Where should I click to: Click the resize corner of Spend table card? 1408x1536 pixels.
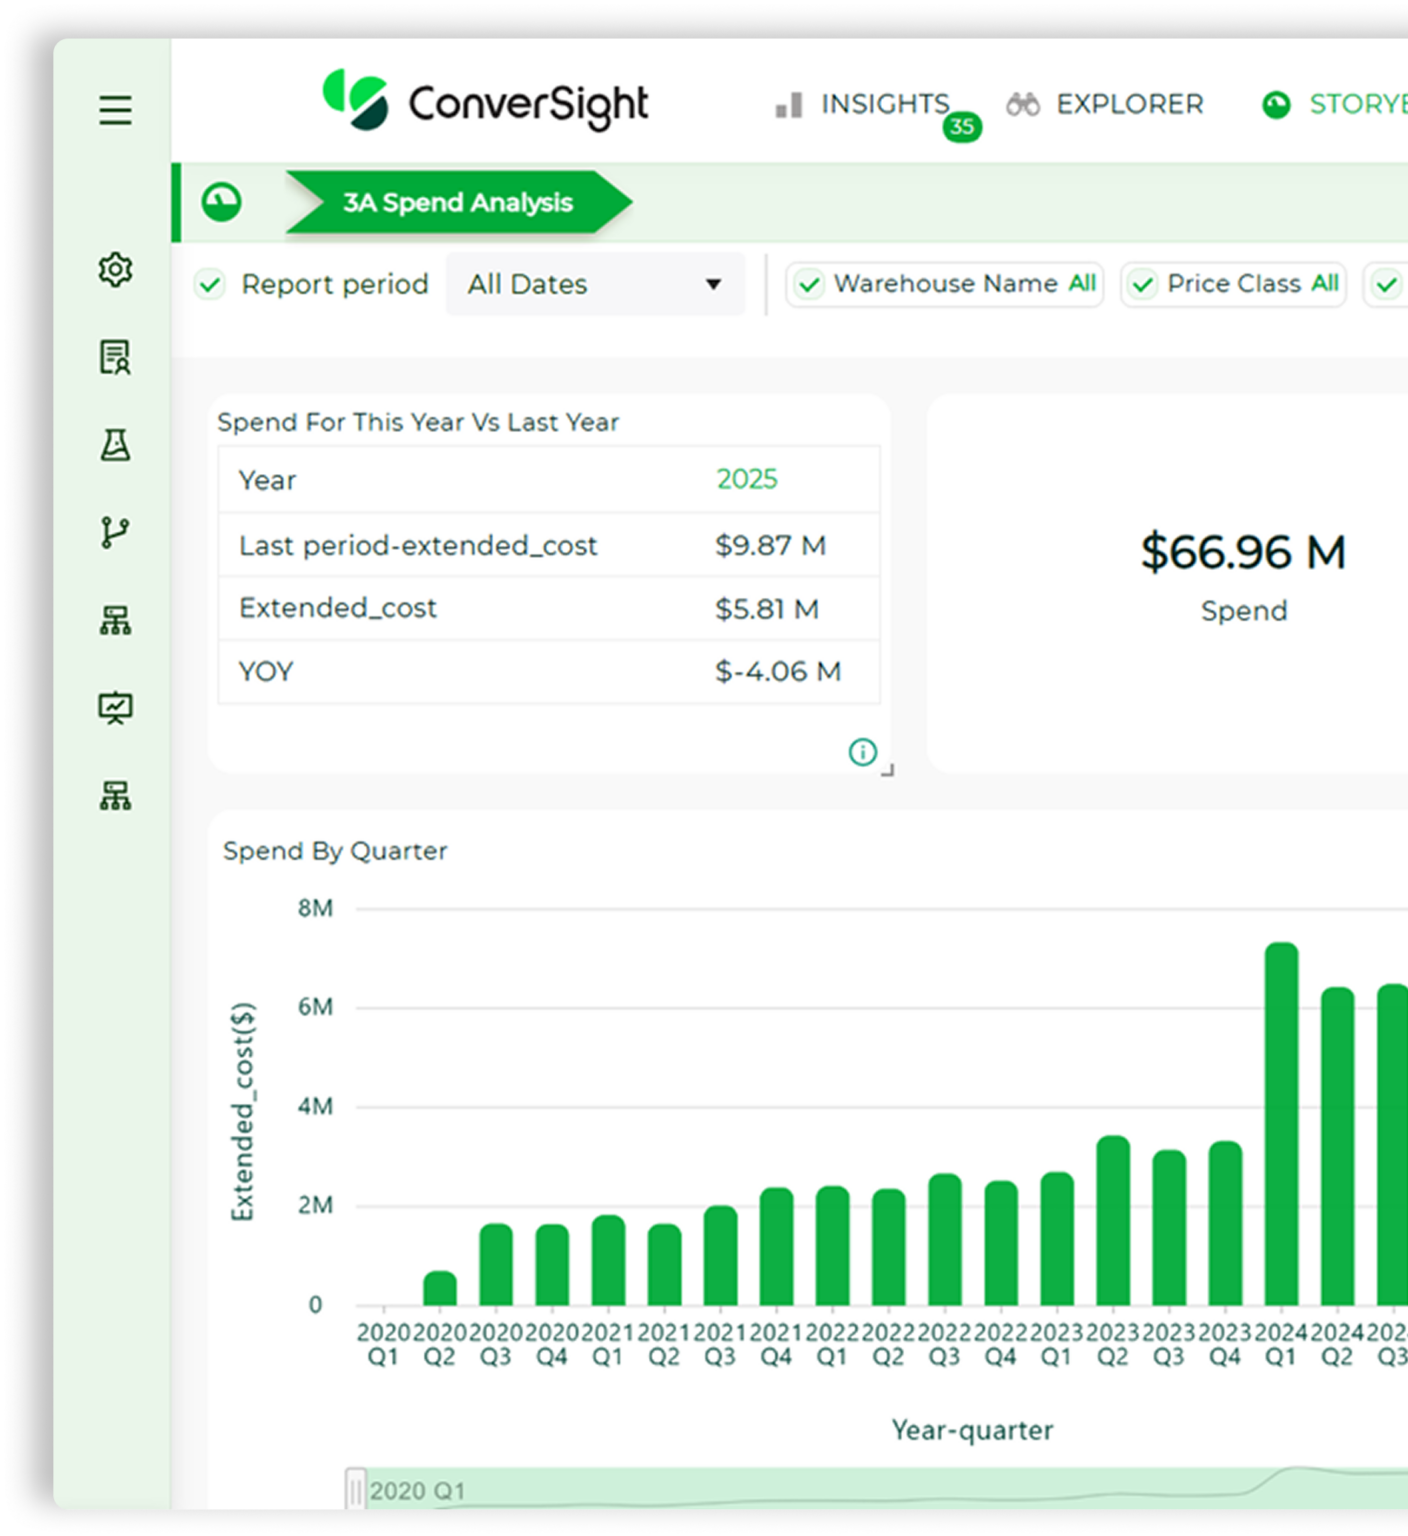coord(888,770)
